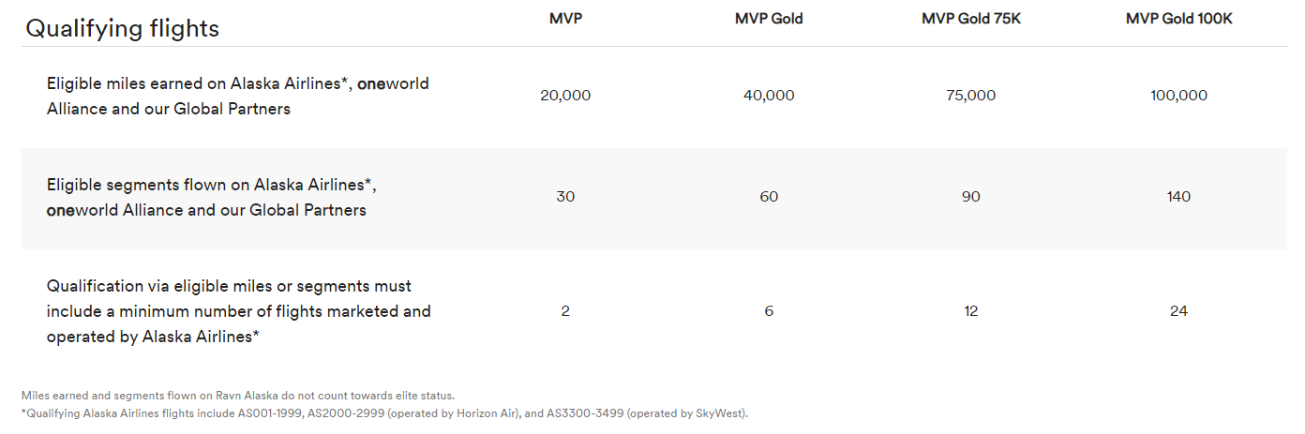Select the 40,000 miles cell
This screenshot has height=434, width=1305.
point(768,96)
